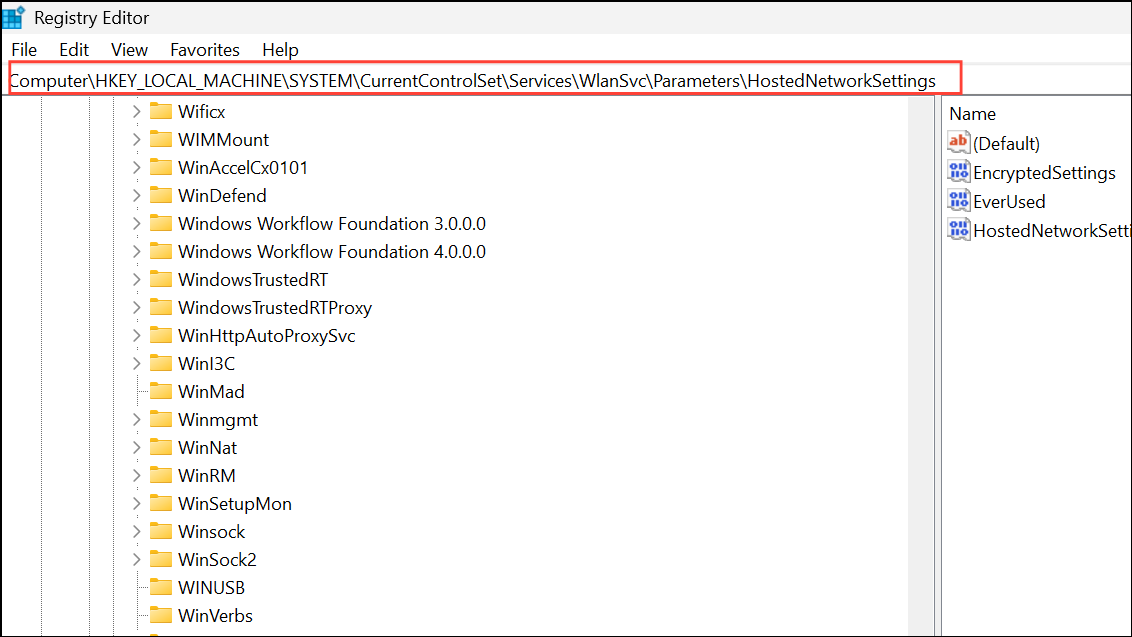Viewport: 1132px width, 637px height.
Task: Click the WinNat folder icon
Action: [160, 447]
